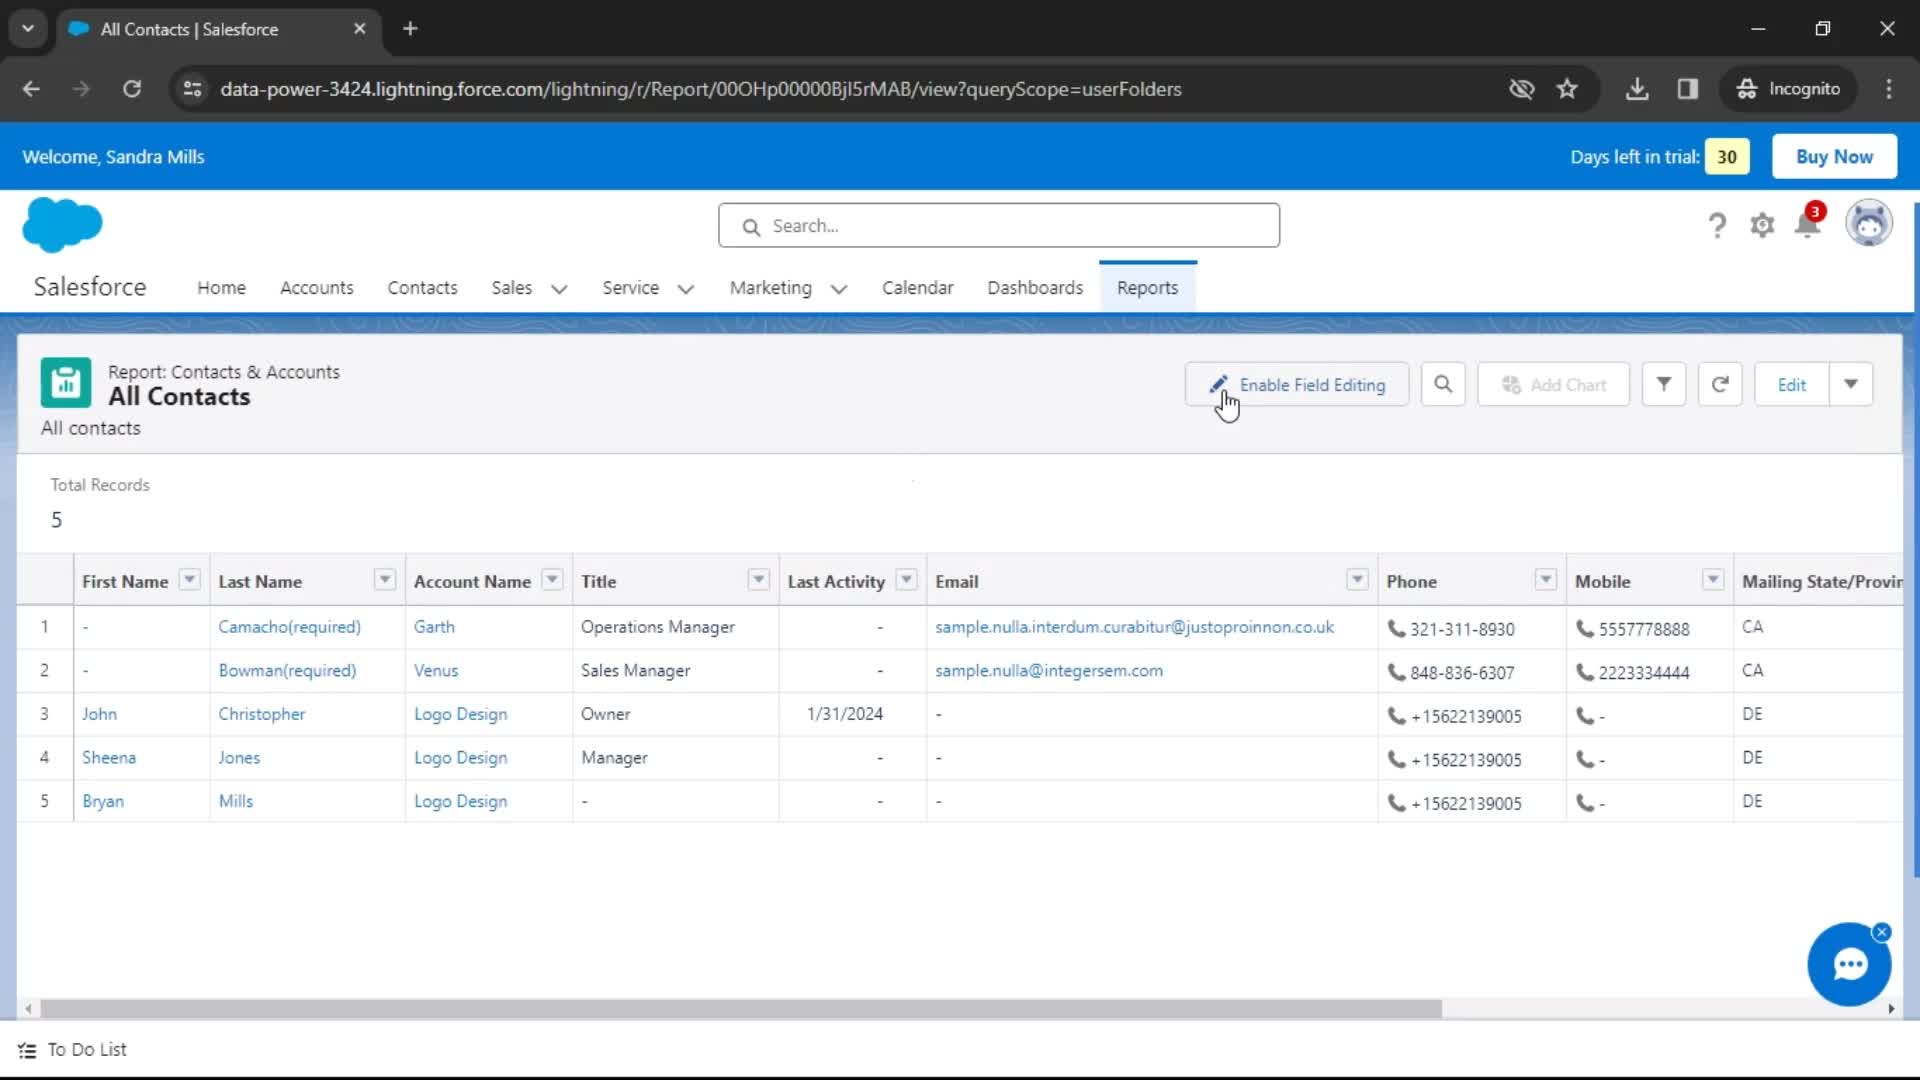Click the Buy Now button
Image resolution: width=1920 pixels, height=1080 pixels.
coord(1833,157)
